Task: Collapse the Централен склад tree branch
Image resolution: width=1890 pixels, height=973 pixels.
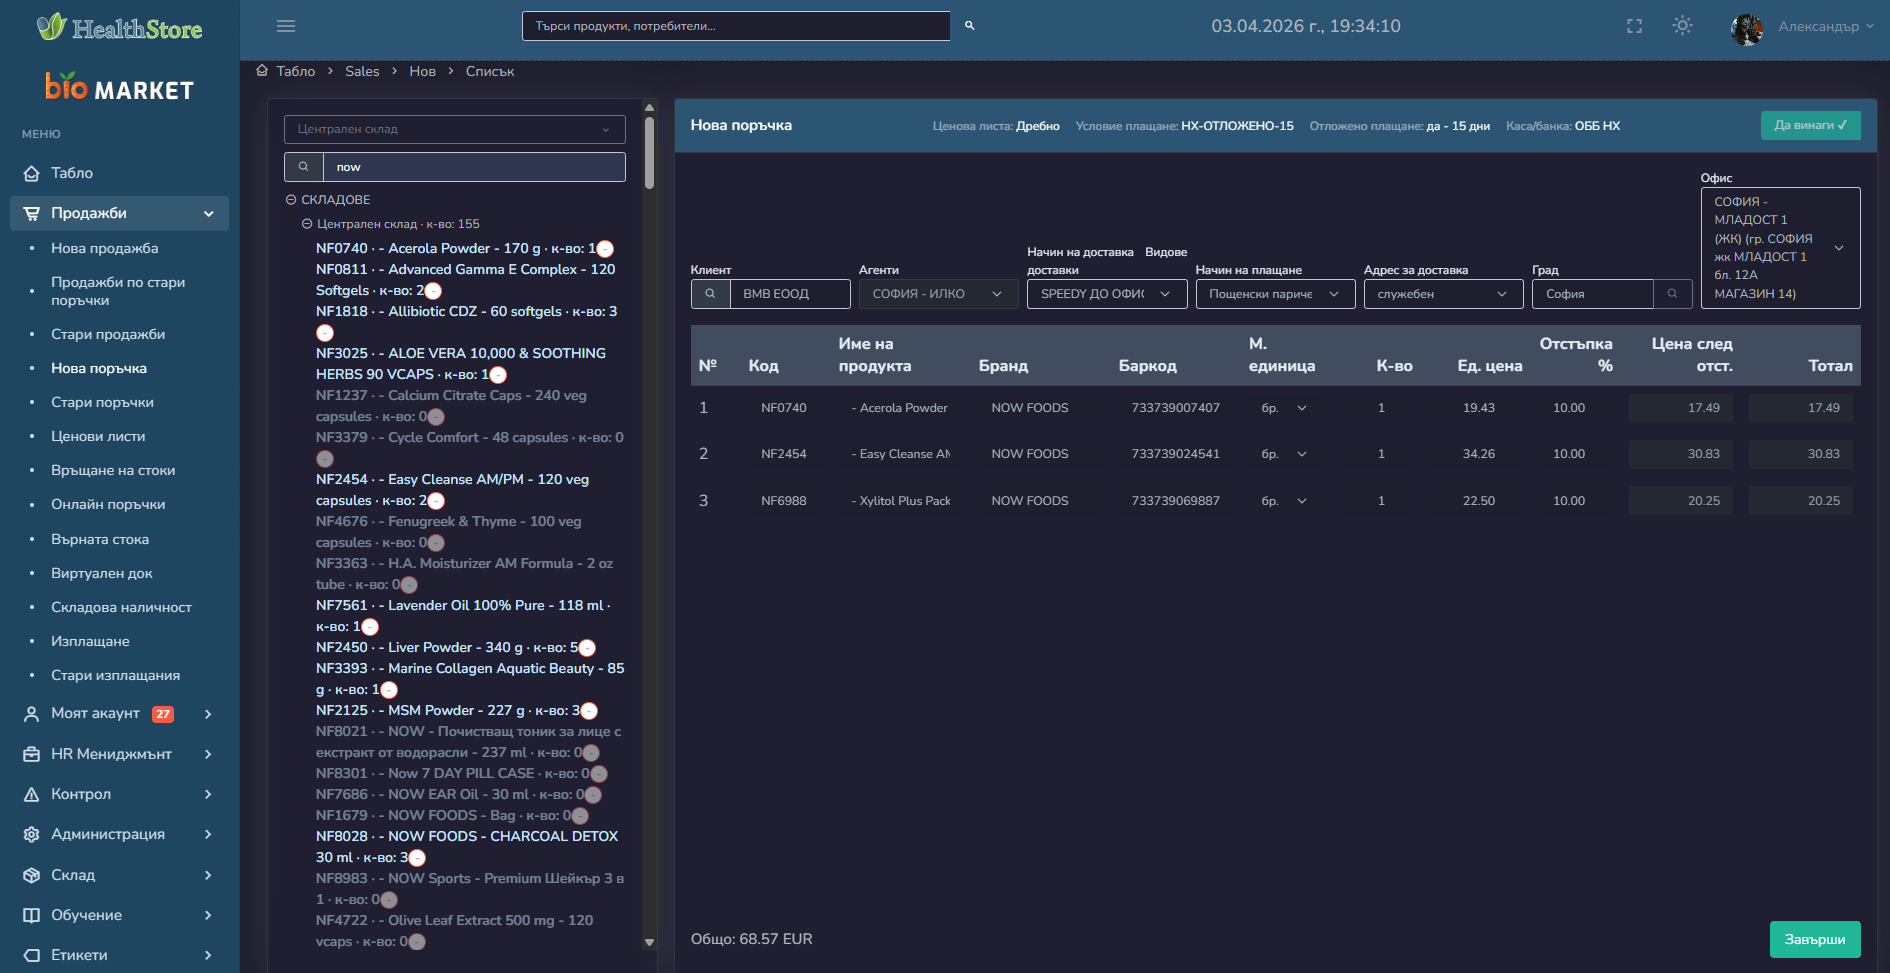Action: click(307, 224)
